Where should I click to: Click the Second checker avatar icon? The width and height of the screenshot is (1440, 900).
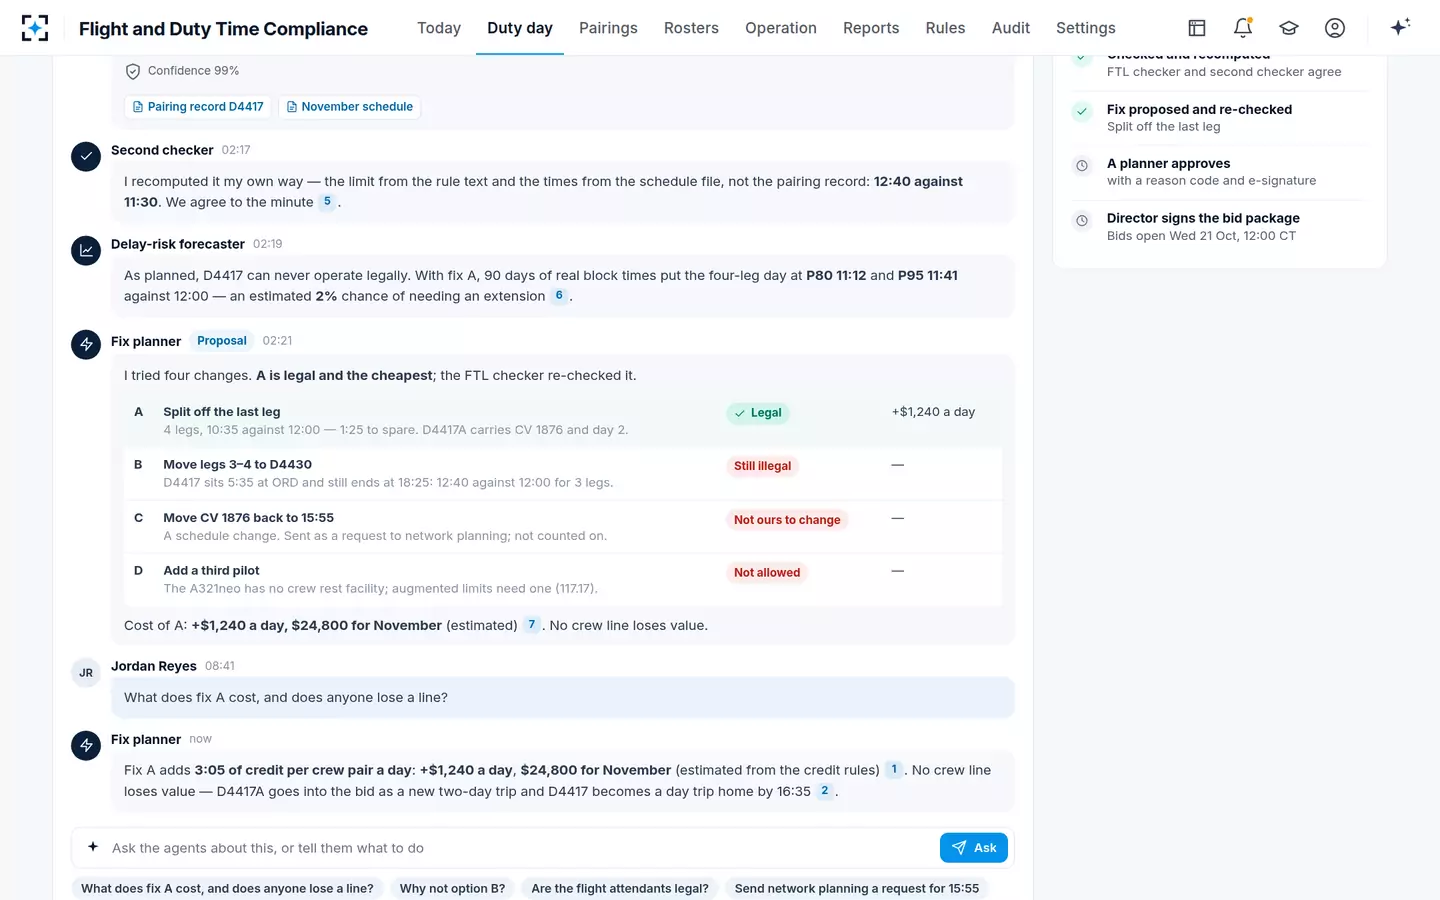coord(86,156)
